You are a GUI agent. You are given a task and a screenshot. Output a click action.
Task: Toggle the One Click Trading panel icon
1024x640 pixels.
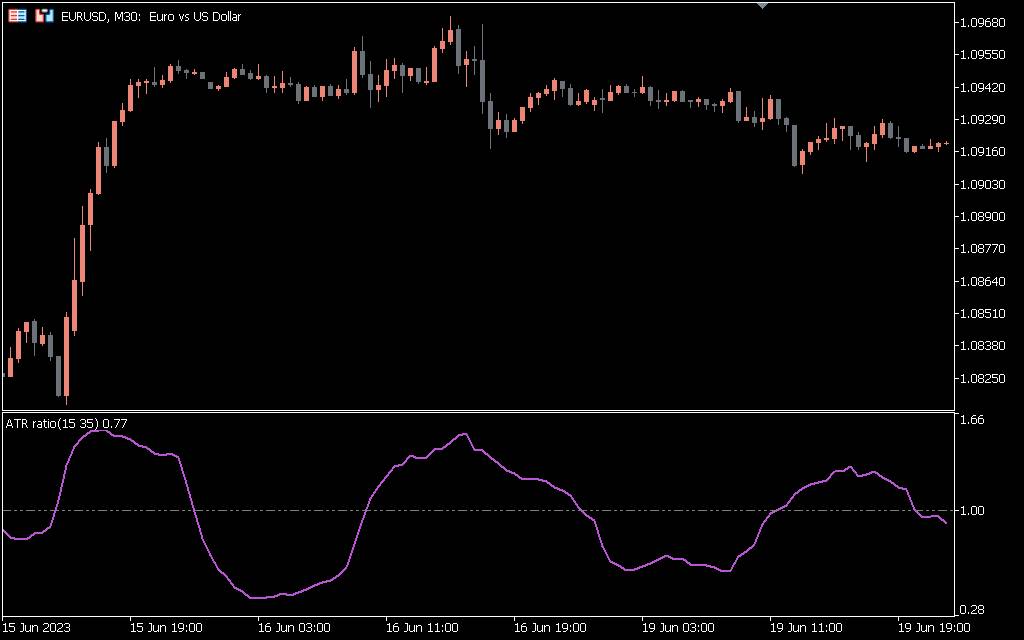[44, 16]
